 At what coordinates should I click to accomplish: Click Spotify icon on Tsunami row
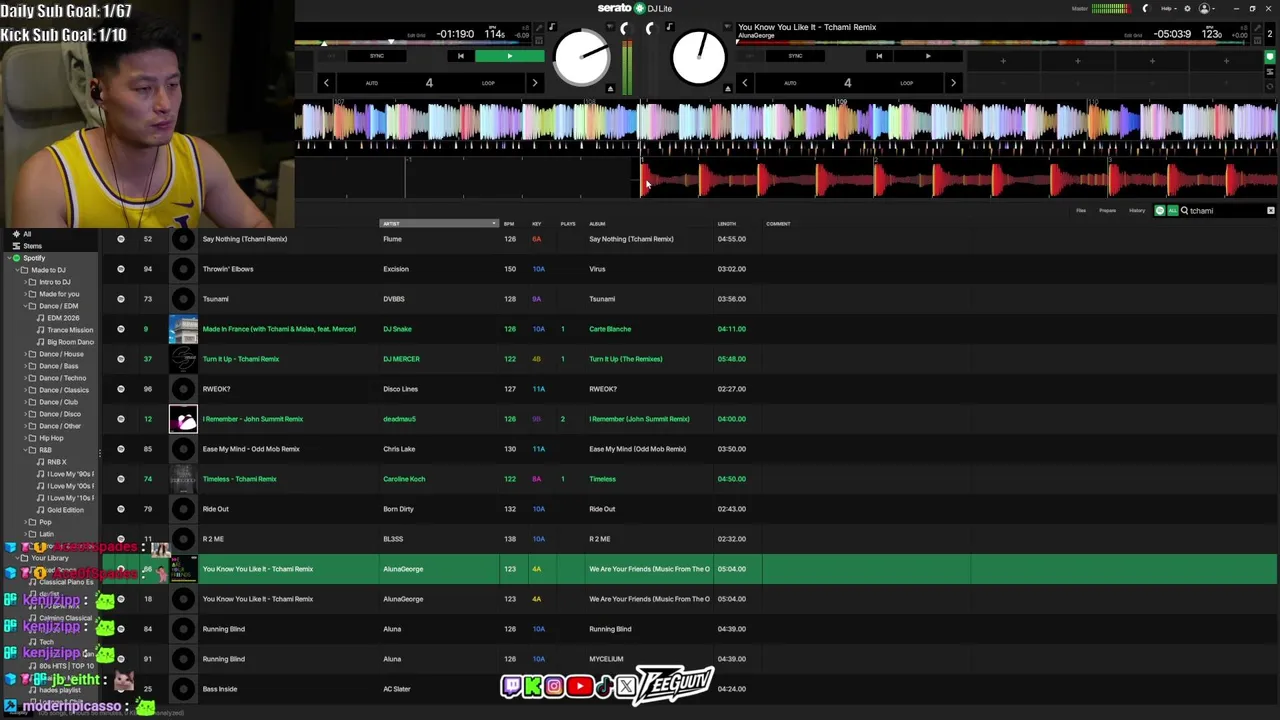[x=121, y=299]
